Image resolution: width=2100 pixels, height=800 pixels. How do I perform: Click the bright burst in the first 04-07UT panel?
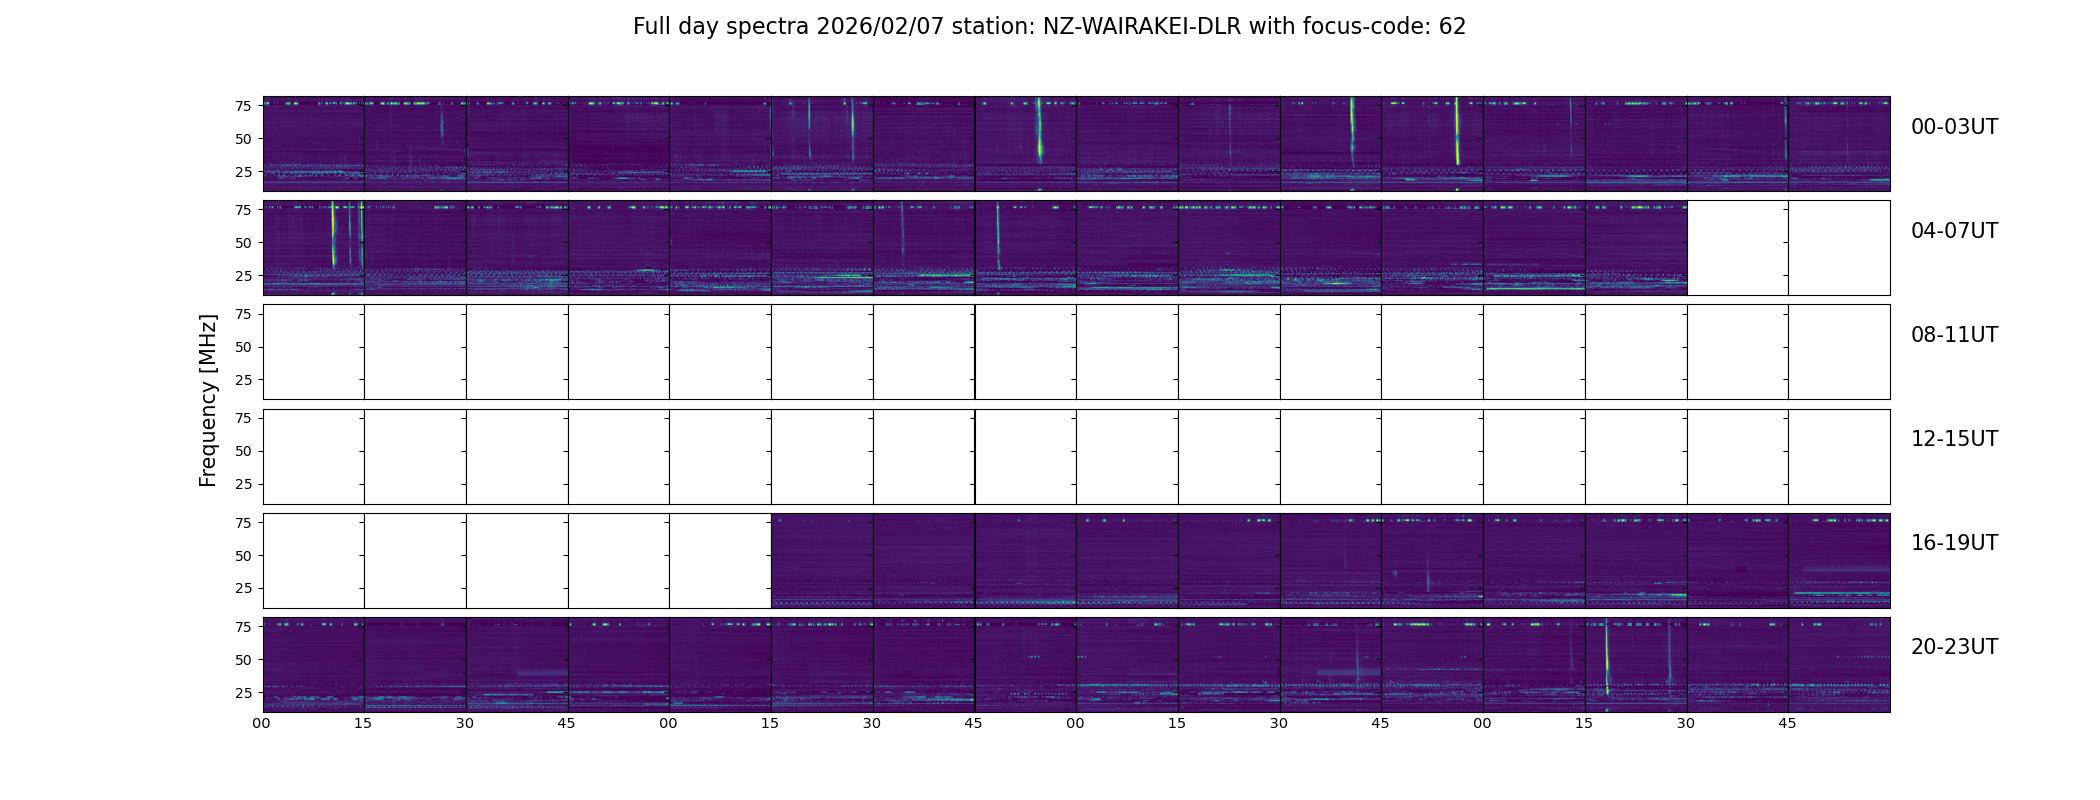tap(333, 235)
